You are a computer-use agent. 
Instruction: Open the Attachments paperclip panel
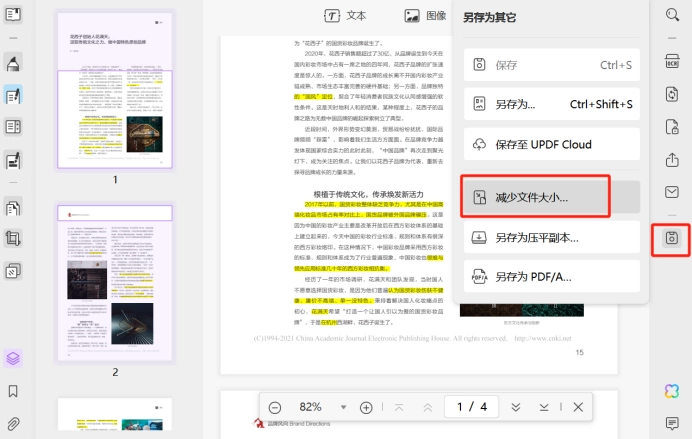[x=13, y=424]
